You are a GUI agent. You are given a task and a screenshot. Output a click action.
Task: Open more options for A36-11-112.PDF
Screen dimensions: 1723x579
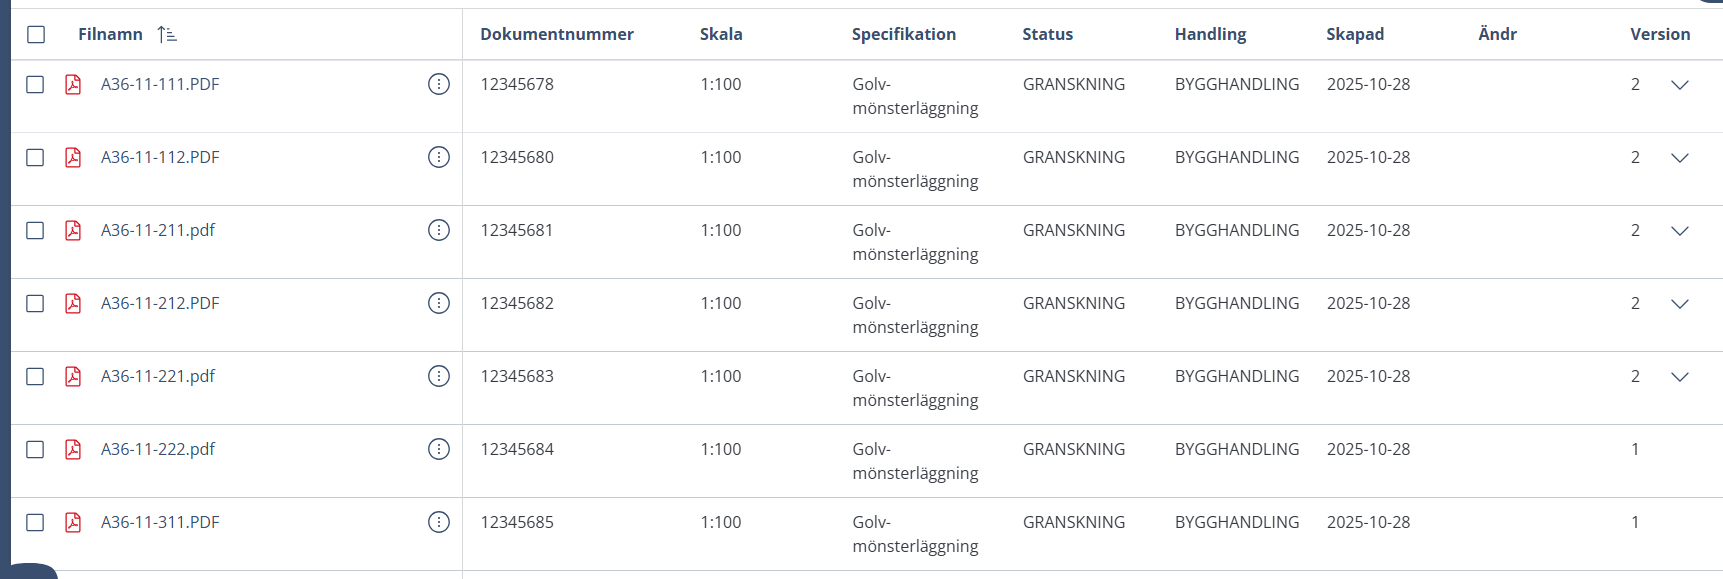(x=438, y=157)
